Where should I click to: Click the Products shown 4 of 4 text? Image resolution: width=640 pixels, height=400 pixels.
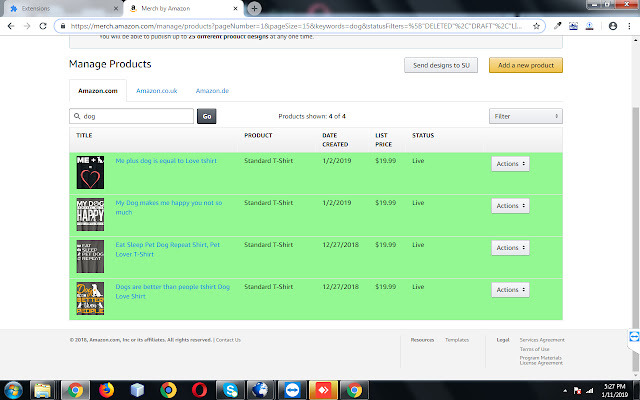pos(312,116)
